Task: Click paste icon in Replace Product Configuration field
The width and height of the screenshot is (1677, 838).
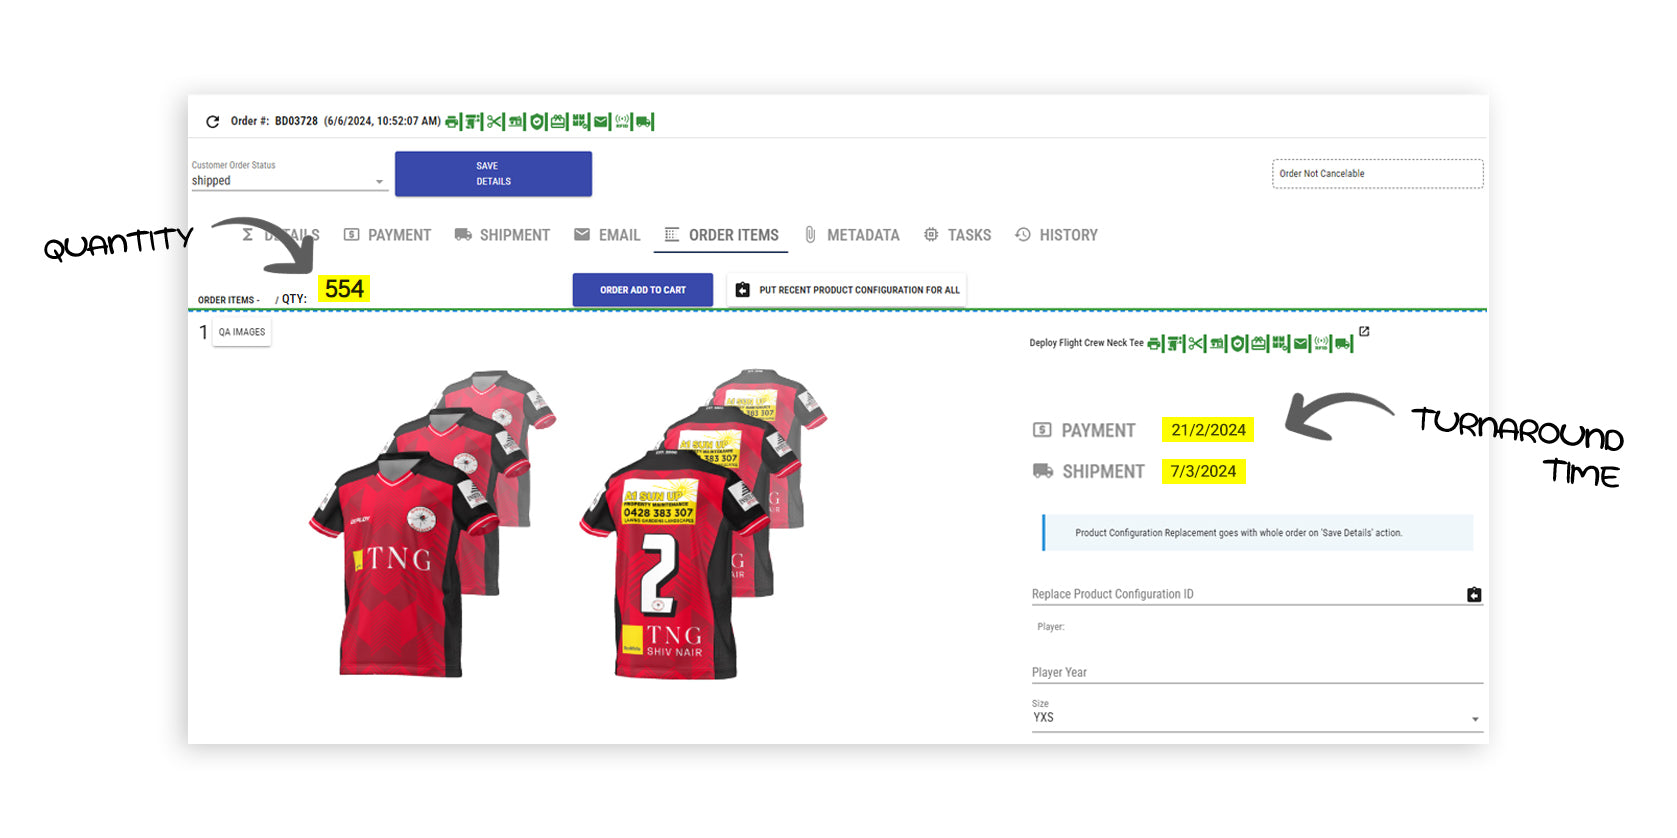Action: [1474, 595]
